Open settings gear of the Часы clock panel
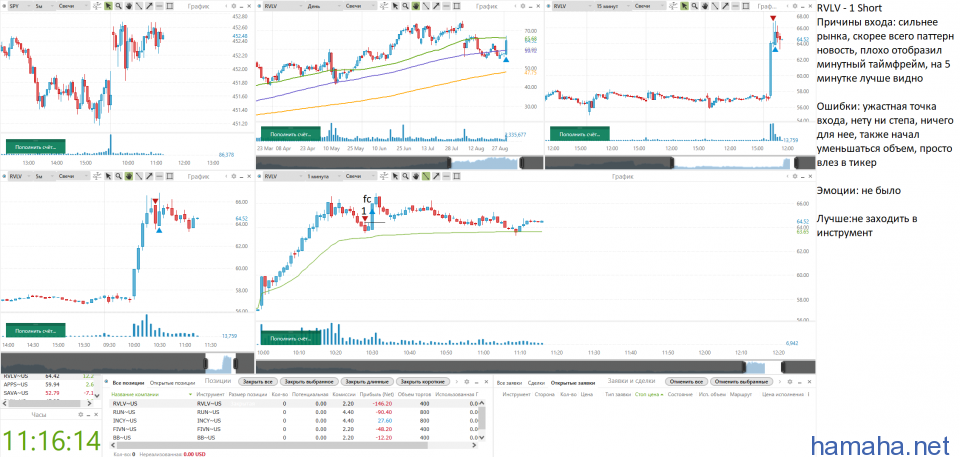The width and height of the screenshot is (960, 457). click(80, 415)
